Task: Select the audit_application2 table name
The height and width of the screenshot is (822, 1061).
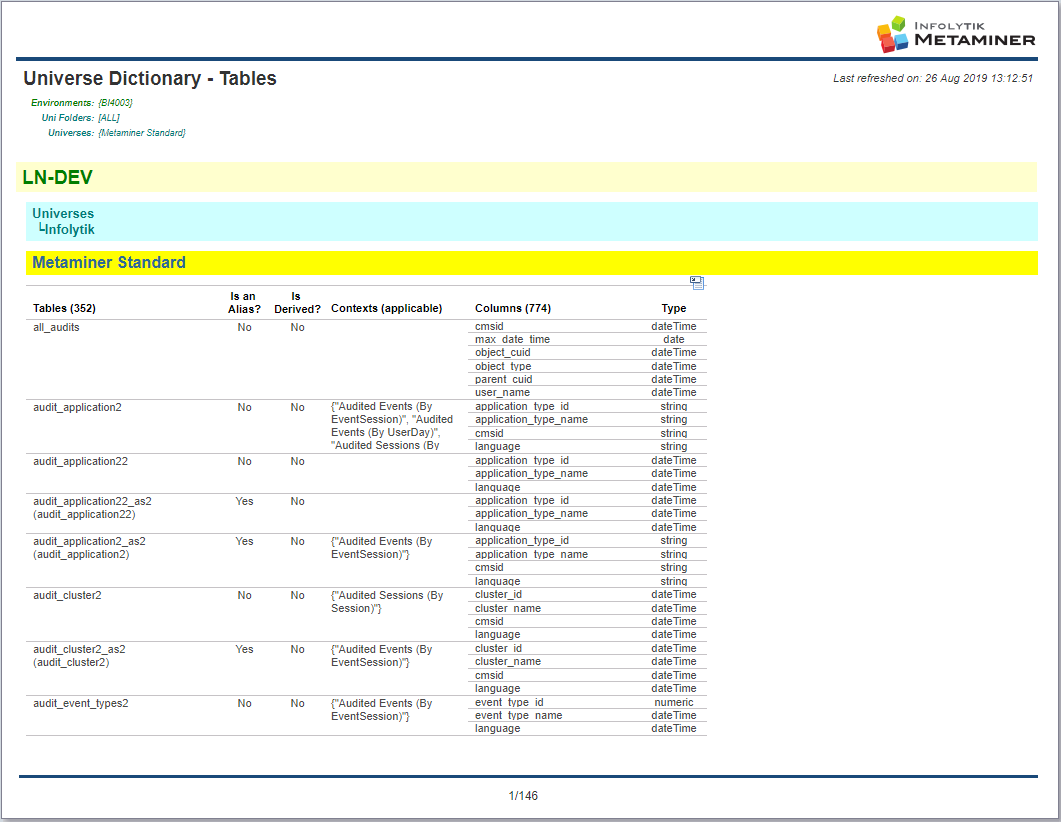Action: tap(77, 407)
